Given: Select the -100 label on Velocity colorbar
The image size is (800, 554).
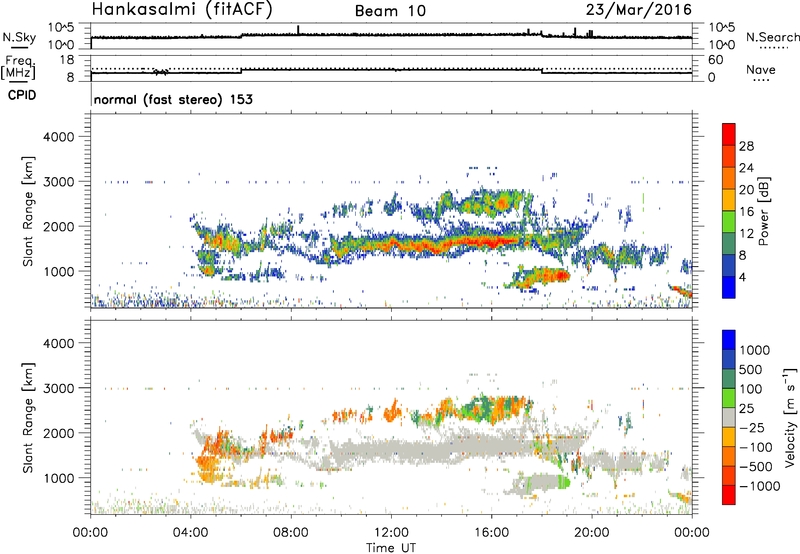Looking at the screenshot, I should pyautogui.click(x=756, y=447).
